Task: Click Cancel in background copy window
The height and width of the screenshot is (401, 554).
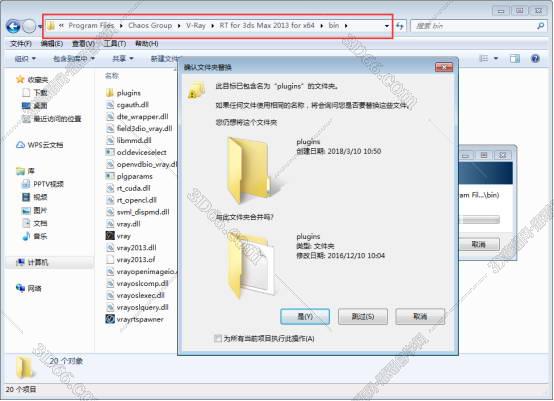Action: point(479,244)
